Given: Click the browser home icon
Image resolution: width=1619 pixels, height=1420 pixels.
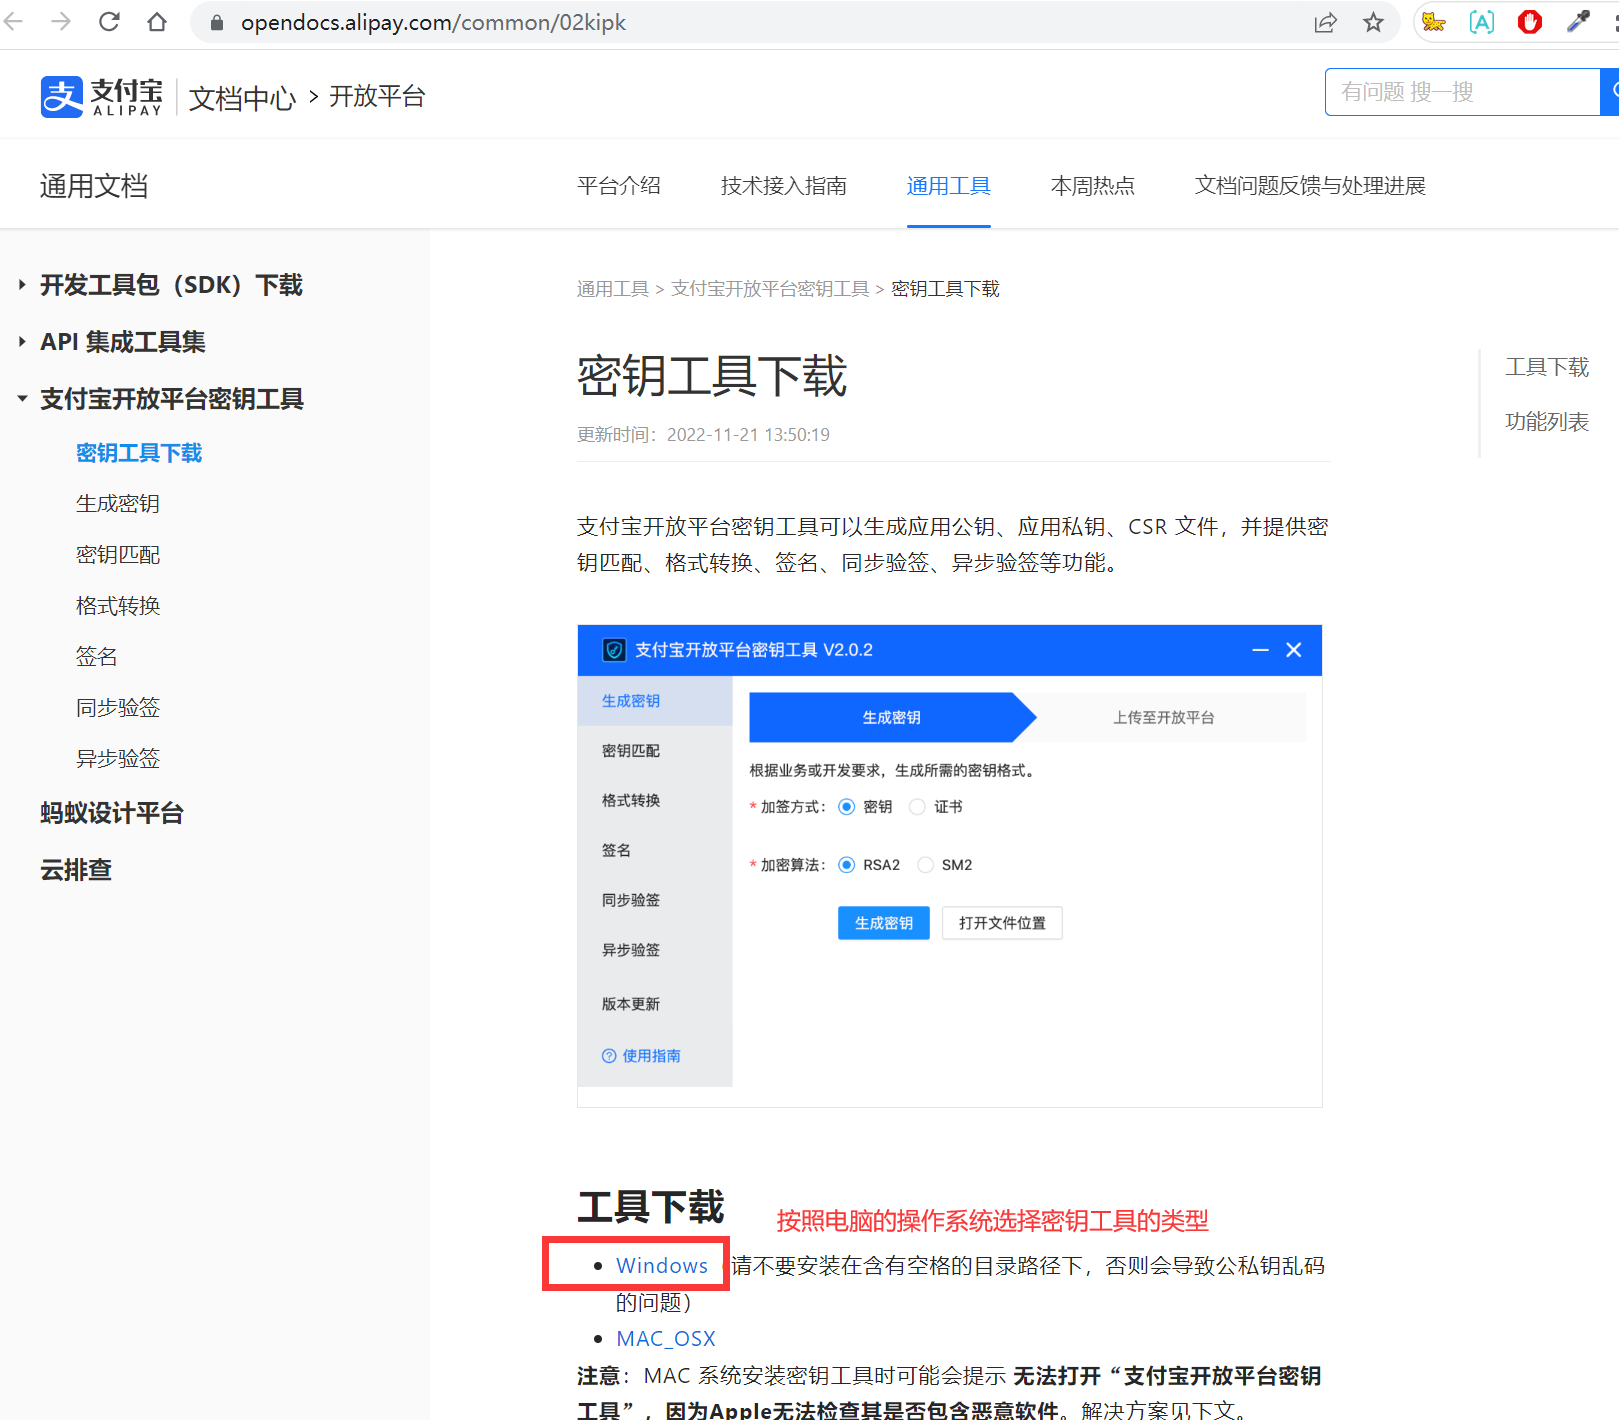Looking at the screenshot, I should pyautogui.click(x=157, y=22).
